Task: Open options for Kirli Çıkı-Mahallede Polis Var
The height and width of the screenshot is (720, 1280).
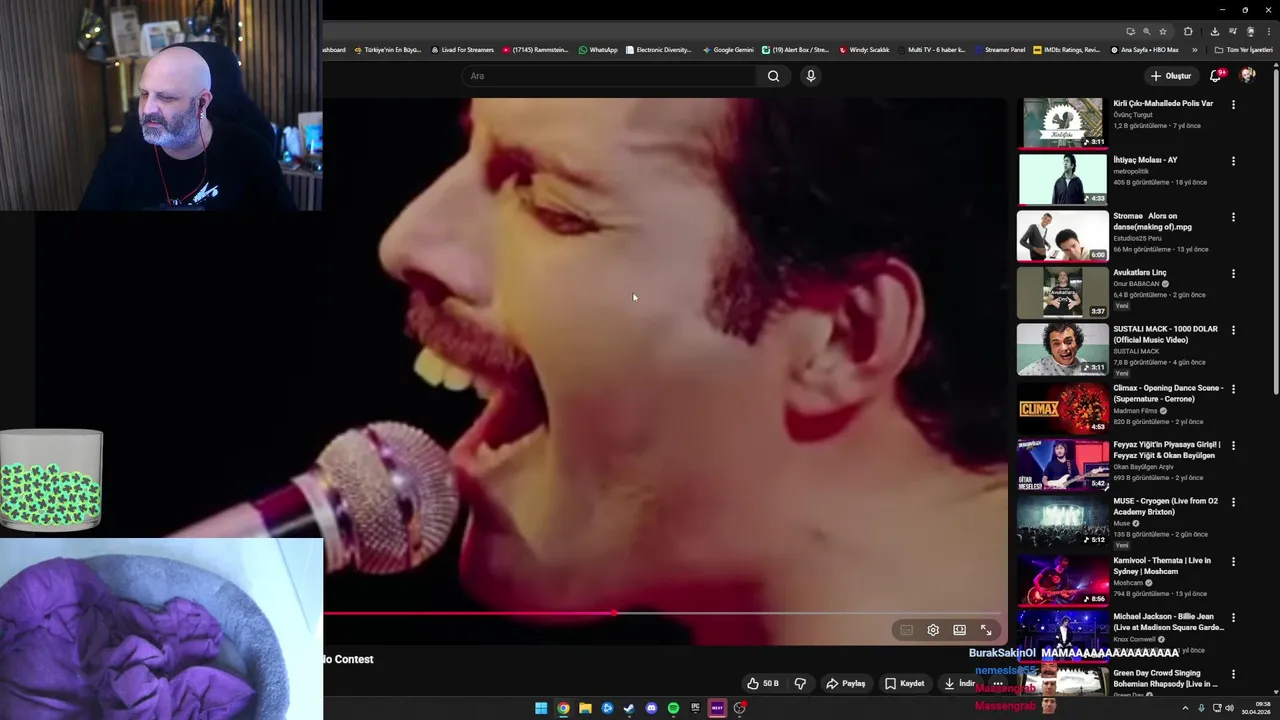Action: pos(1233,104)
